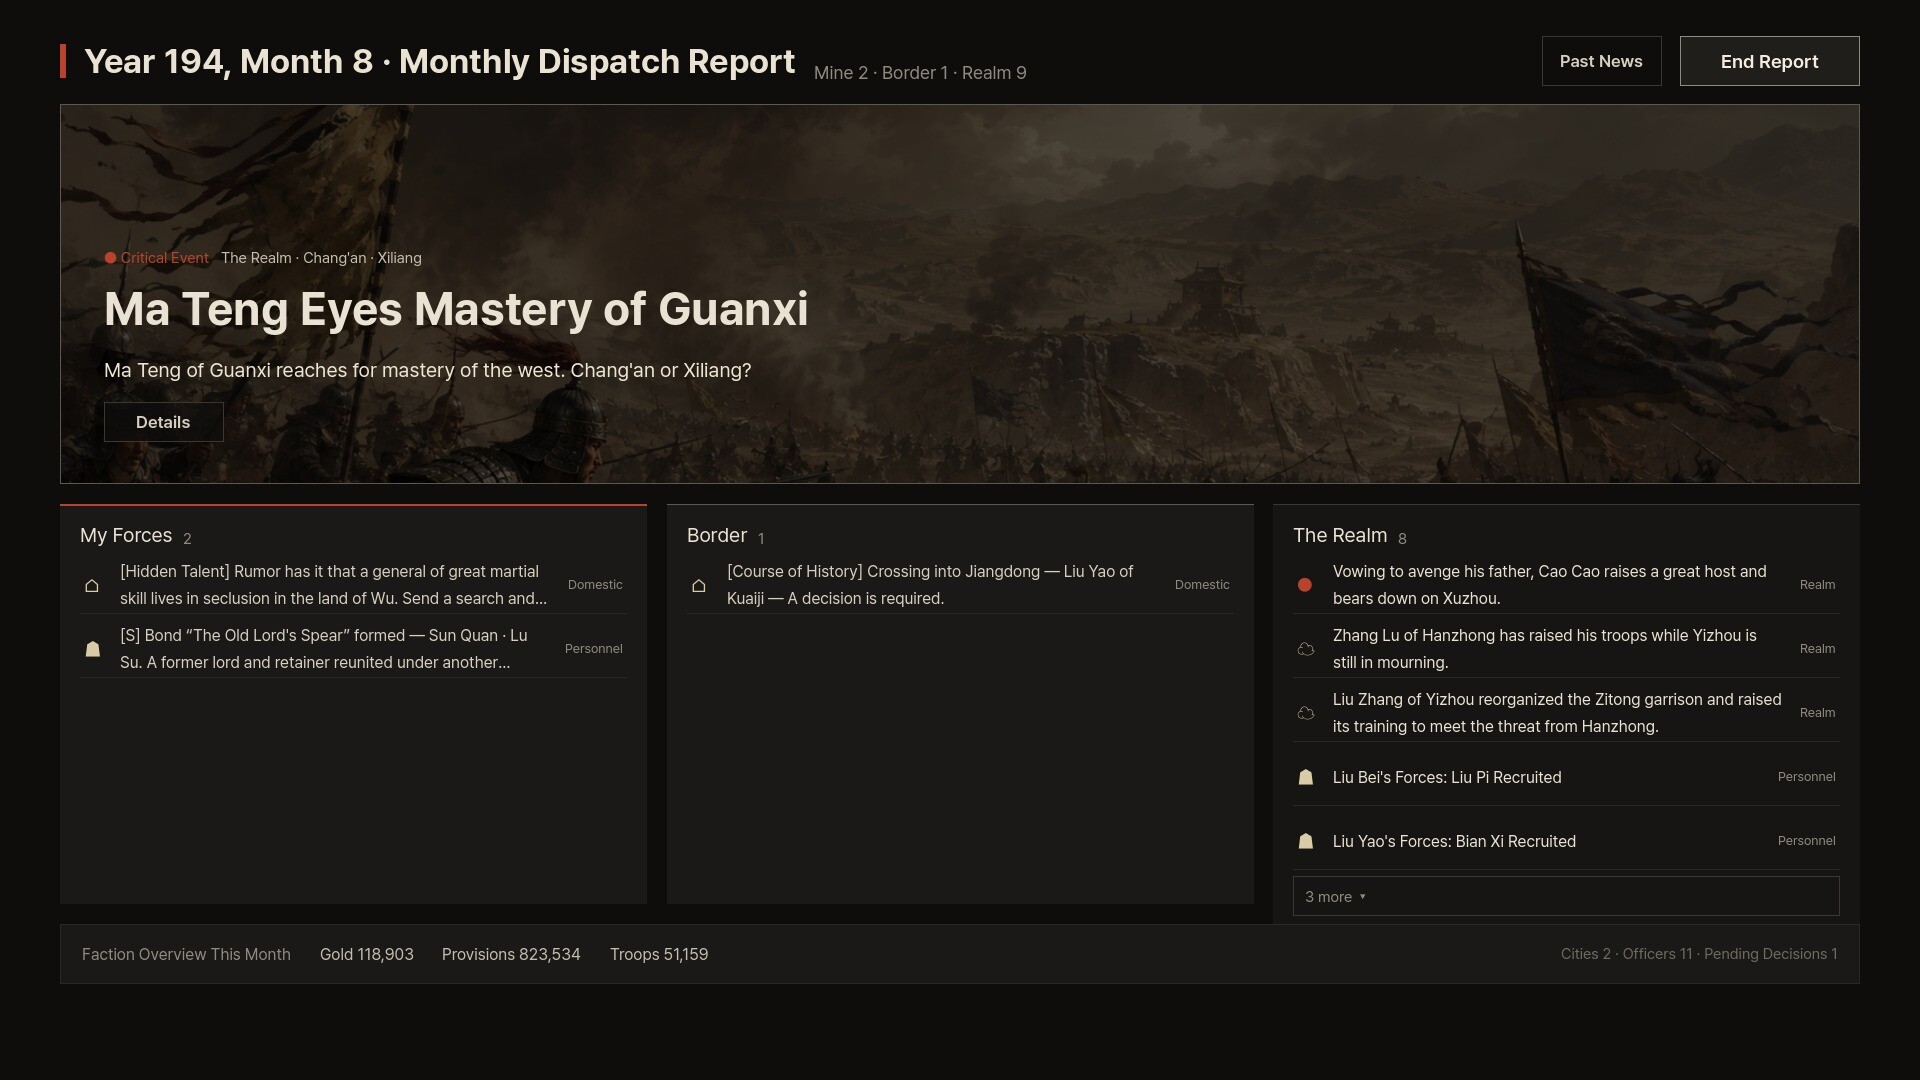Click the red Critical Event dot indicator
1920x1080 pixels.
(110, 258)
